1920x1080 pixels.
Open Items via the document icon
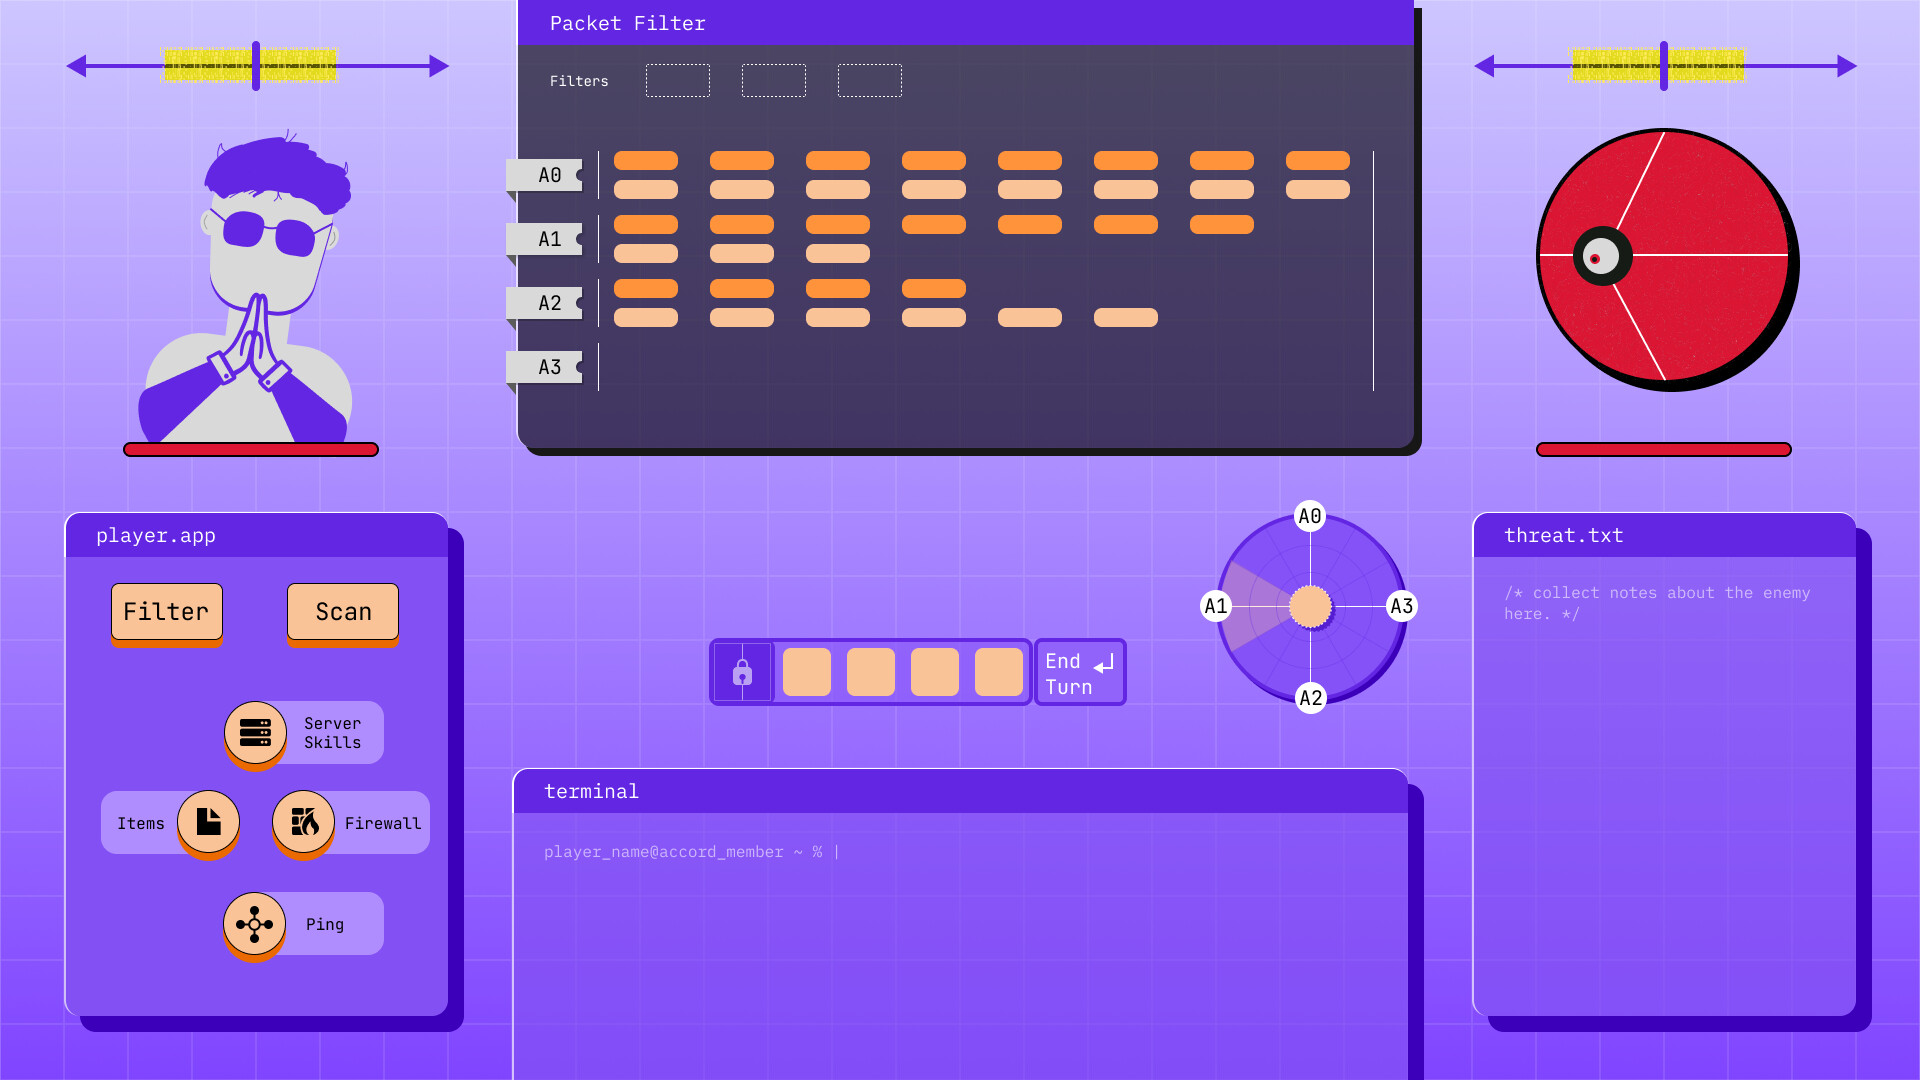pyautogui.click(x=208, y=822)
